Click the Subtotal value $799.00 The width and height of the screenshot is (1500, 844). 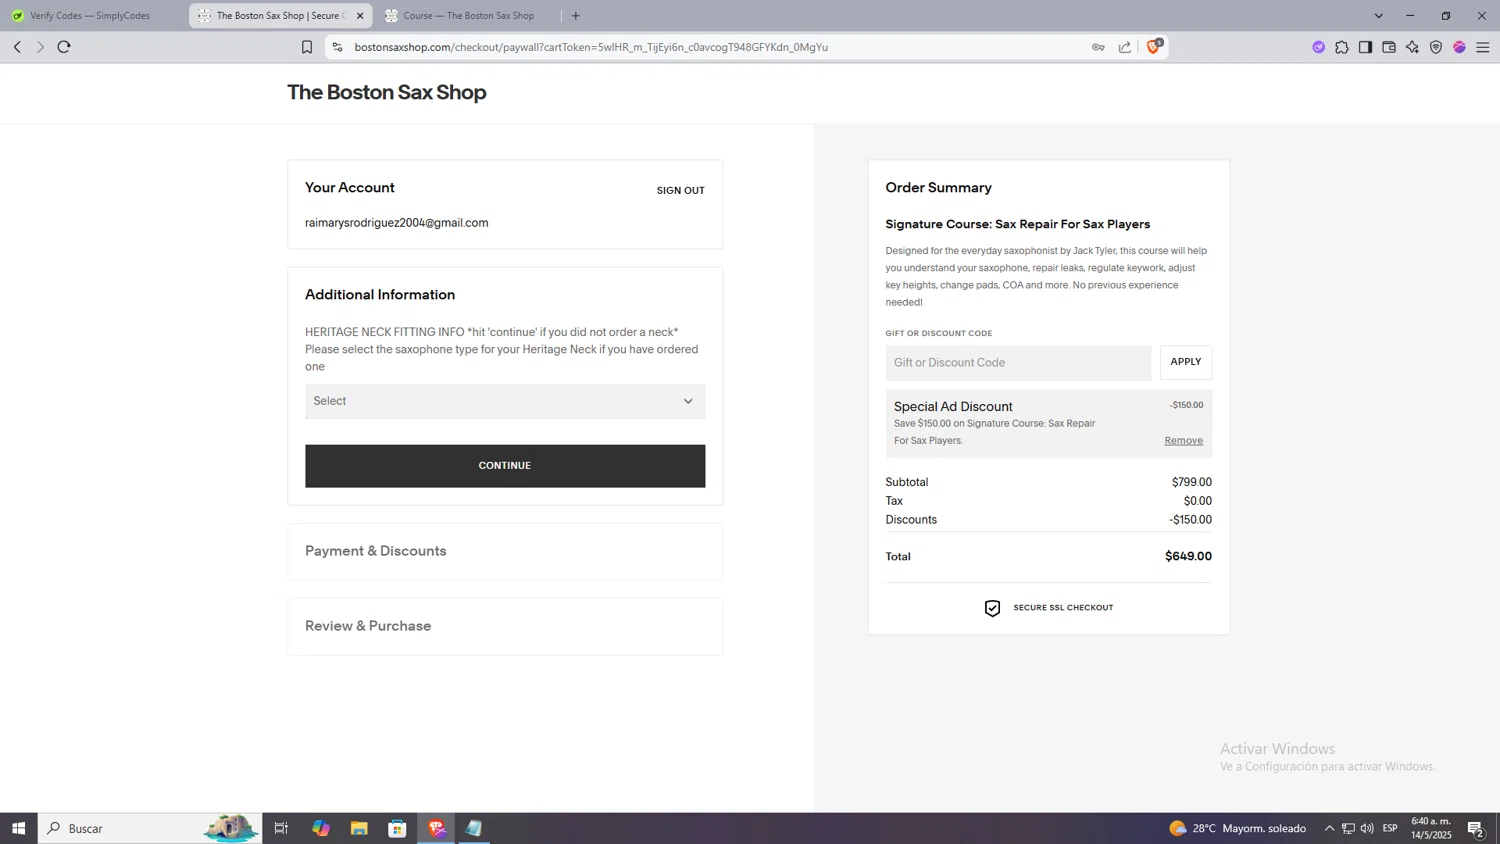click(x=1191, y=482)
